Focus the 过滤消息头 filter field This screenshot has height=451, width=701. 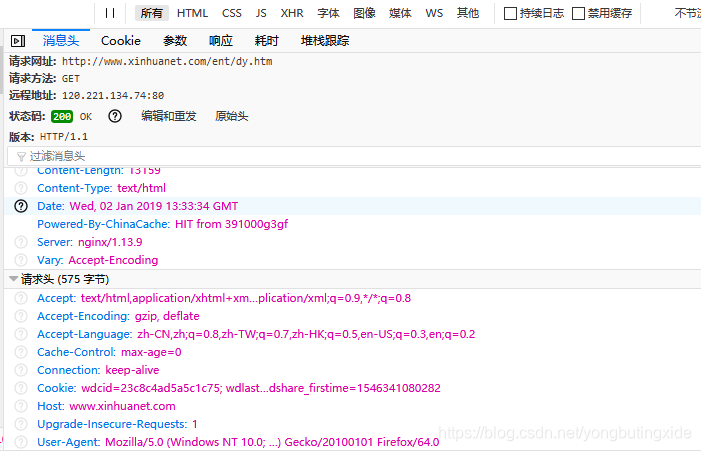pos(354,156)
